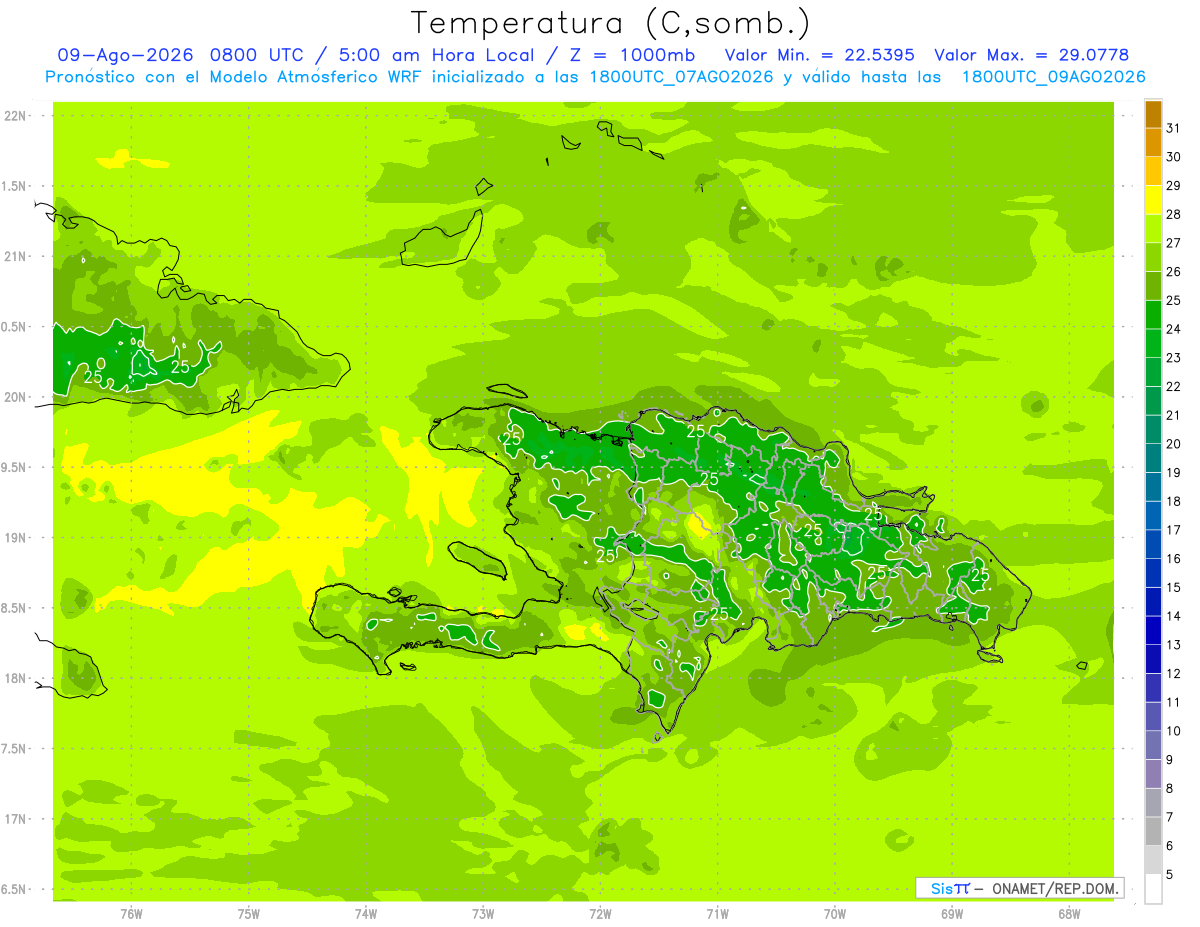Click the '20N' latitude axis label

pyautogui.click(x=14, y=397)
